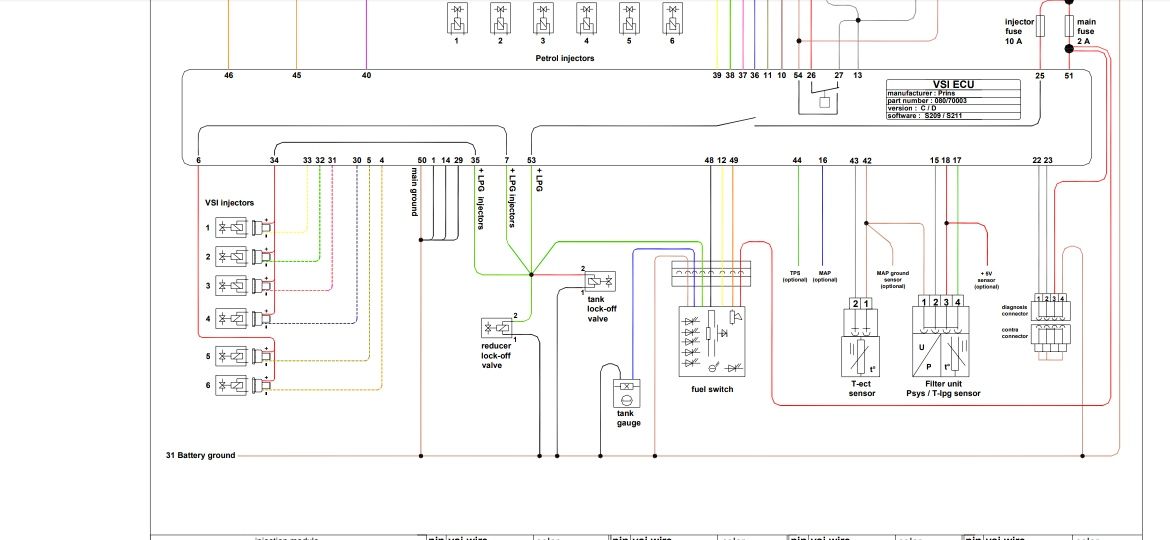Click the fuel switch LED panel symbol
Image resolution: width=1170 pixels, height=540 pixels.
click(711, 341)
